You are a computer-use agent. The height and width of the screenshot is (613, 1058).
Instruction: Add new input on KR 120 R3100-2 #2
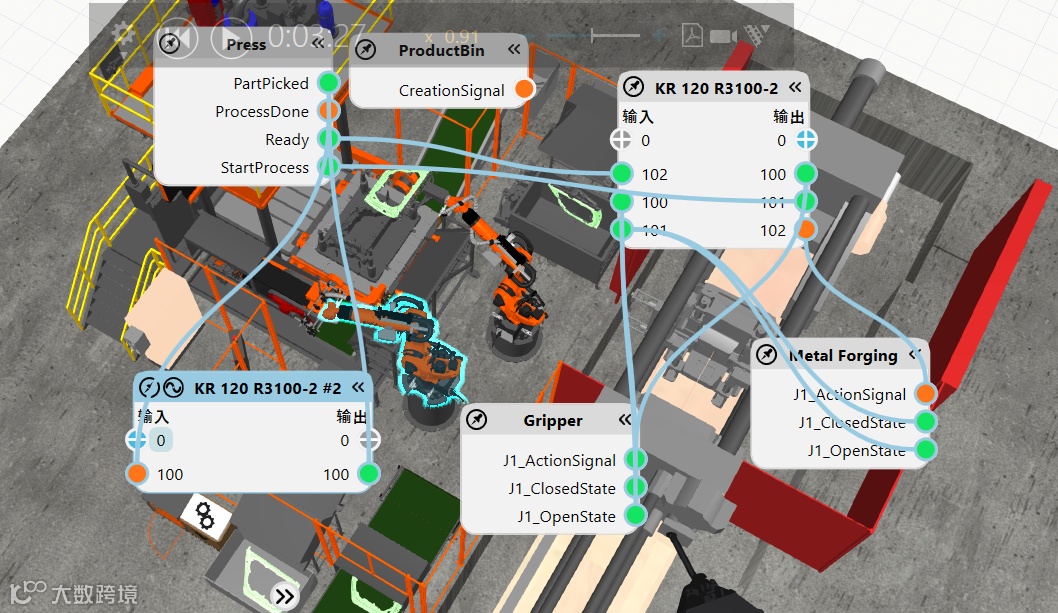coord(136,440)
